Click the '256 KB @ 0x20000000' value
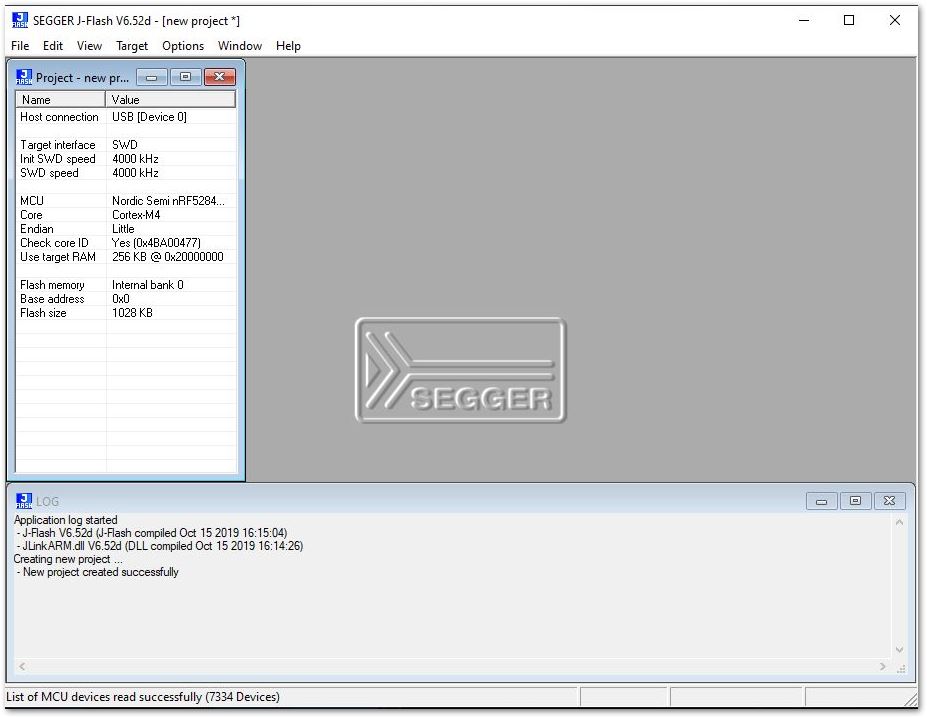 168,257
